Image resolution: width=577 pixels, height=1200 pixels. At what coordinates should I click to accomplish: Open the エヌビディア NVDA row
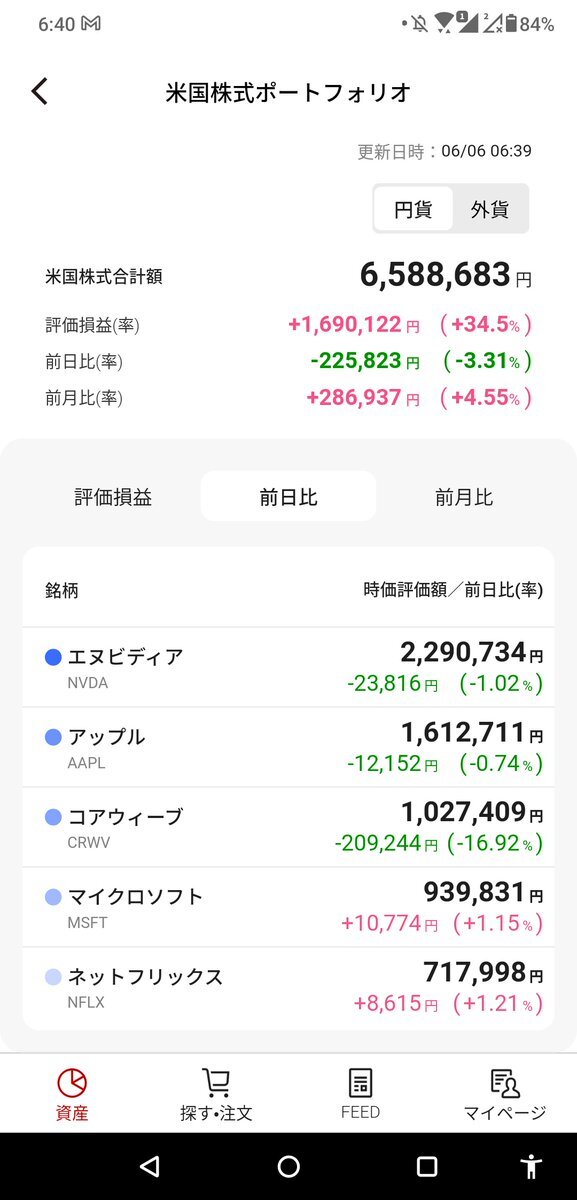pyautogui.click(x=288, y=667)
